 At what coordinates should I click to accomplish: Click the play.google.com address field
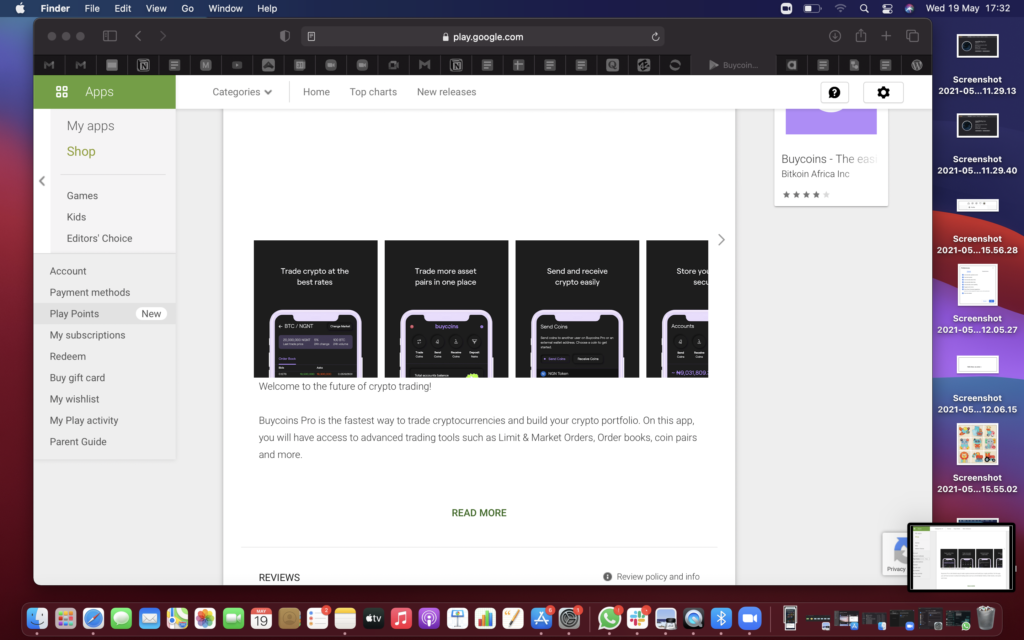pos(483,37)
